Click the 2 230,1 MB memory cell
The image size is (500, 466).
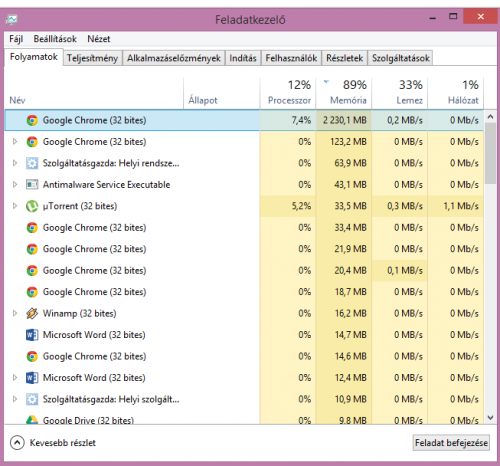point(344,120)
